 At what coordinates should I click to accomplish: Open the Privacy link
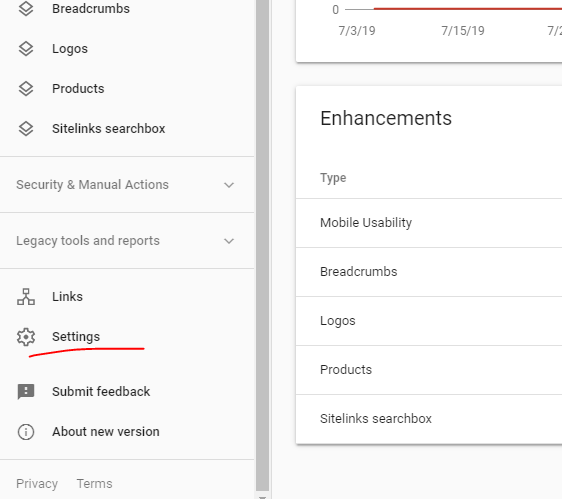coord(37,484)
